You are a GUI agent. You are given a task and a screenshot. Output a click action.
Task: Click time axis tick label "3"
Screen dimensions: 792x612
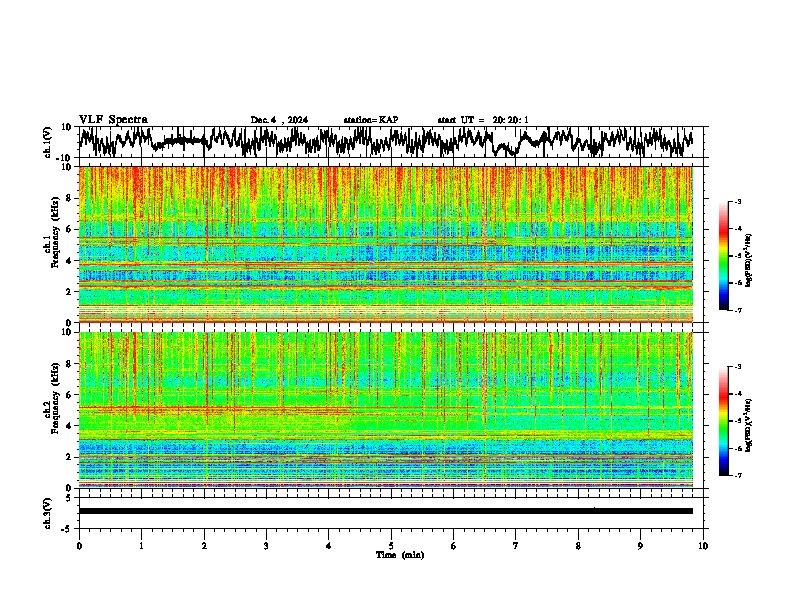point(266,546)
